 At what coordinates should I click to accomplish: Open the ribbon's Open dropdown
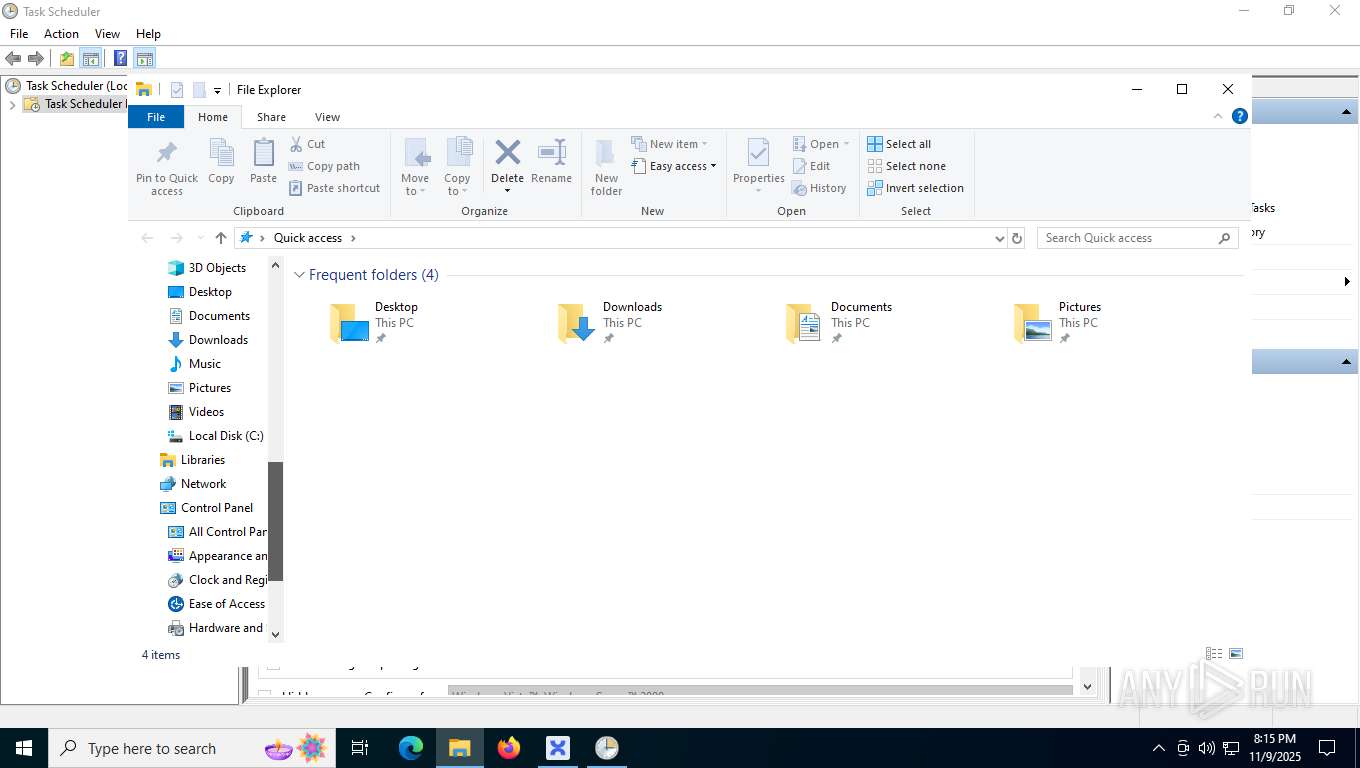pyautogui.click(x=821, y=144)
